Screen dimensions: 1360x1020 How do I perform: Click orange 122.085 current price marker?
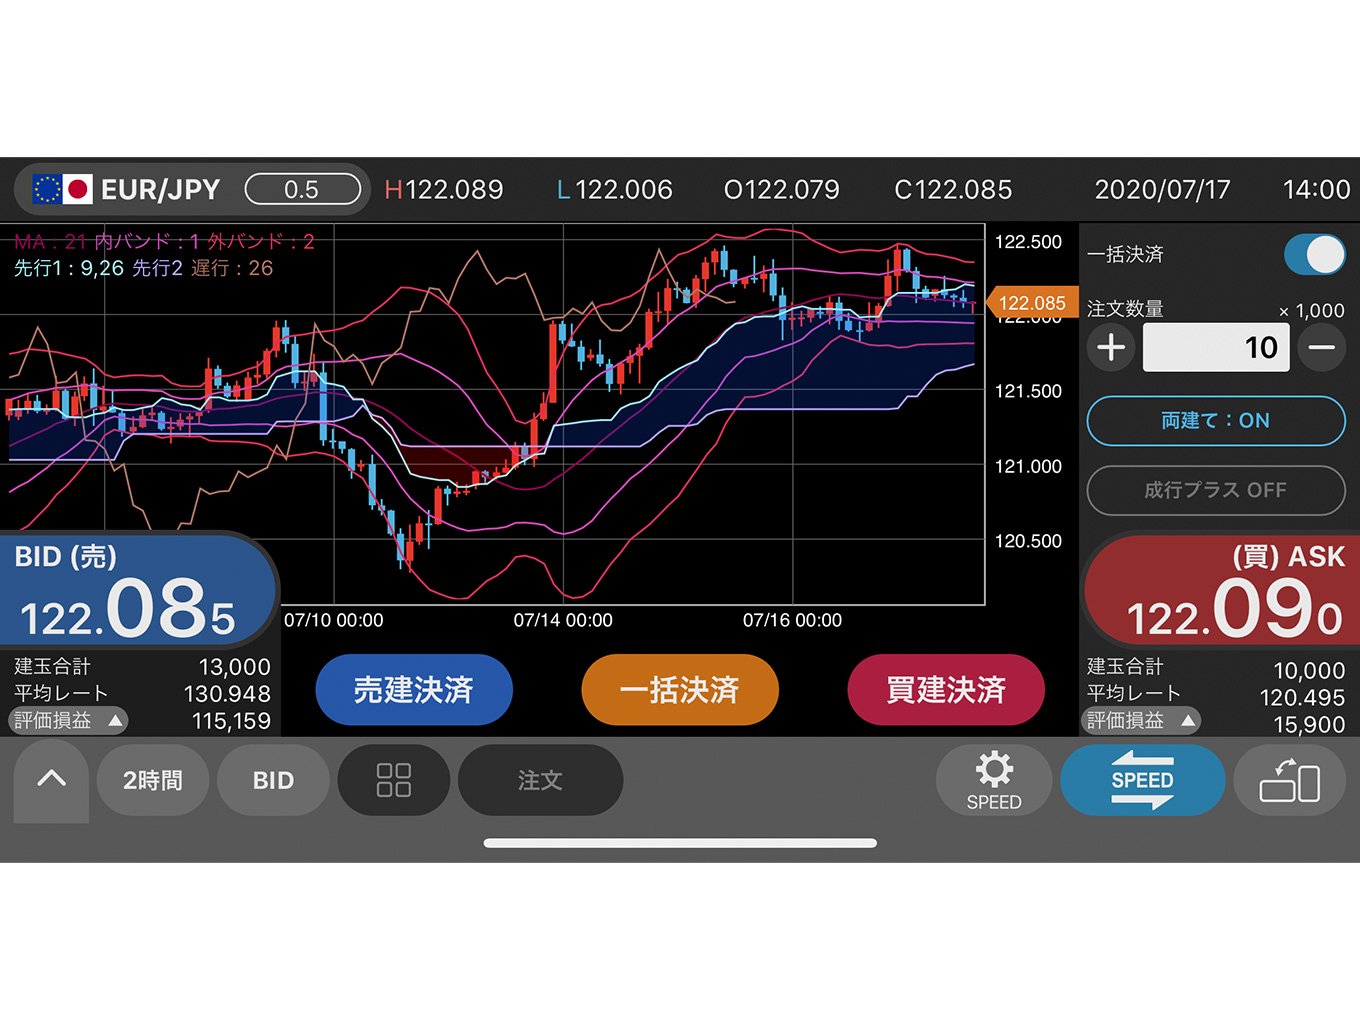tap(1031, 303)
